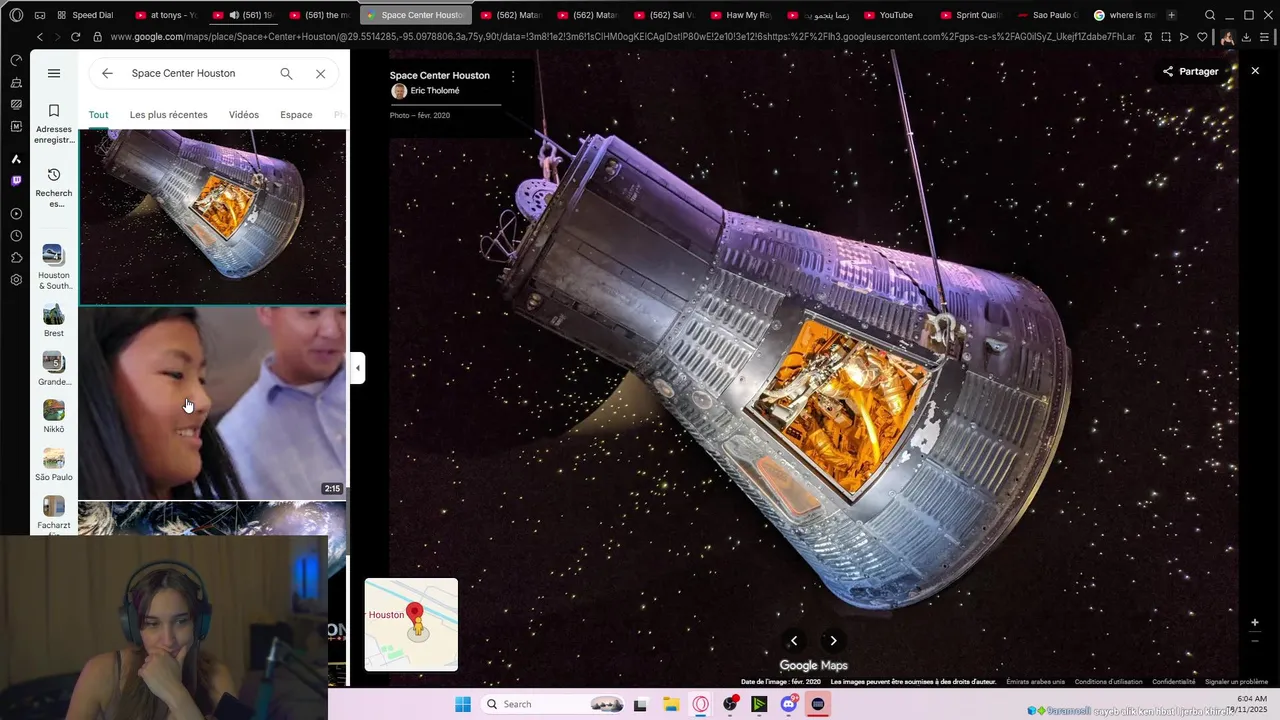
Task: Close the photo viewer with X
Action: coord(1255,71)
